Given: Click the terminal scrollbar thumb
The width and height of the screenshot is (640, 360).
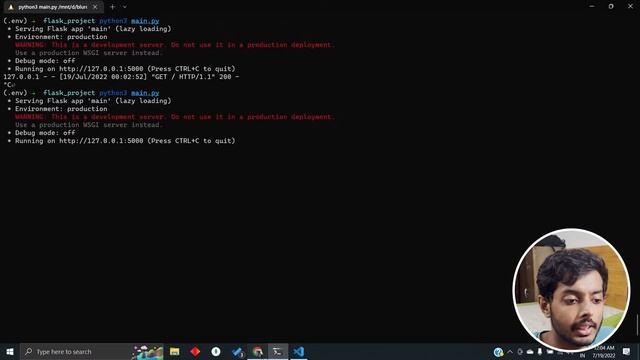Looking at the screenshot, I should click(637, 325).
